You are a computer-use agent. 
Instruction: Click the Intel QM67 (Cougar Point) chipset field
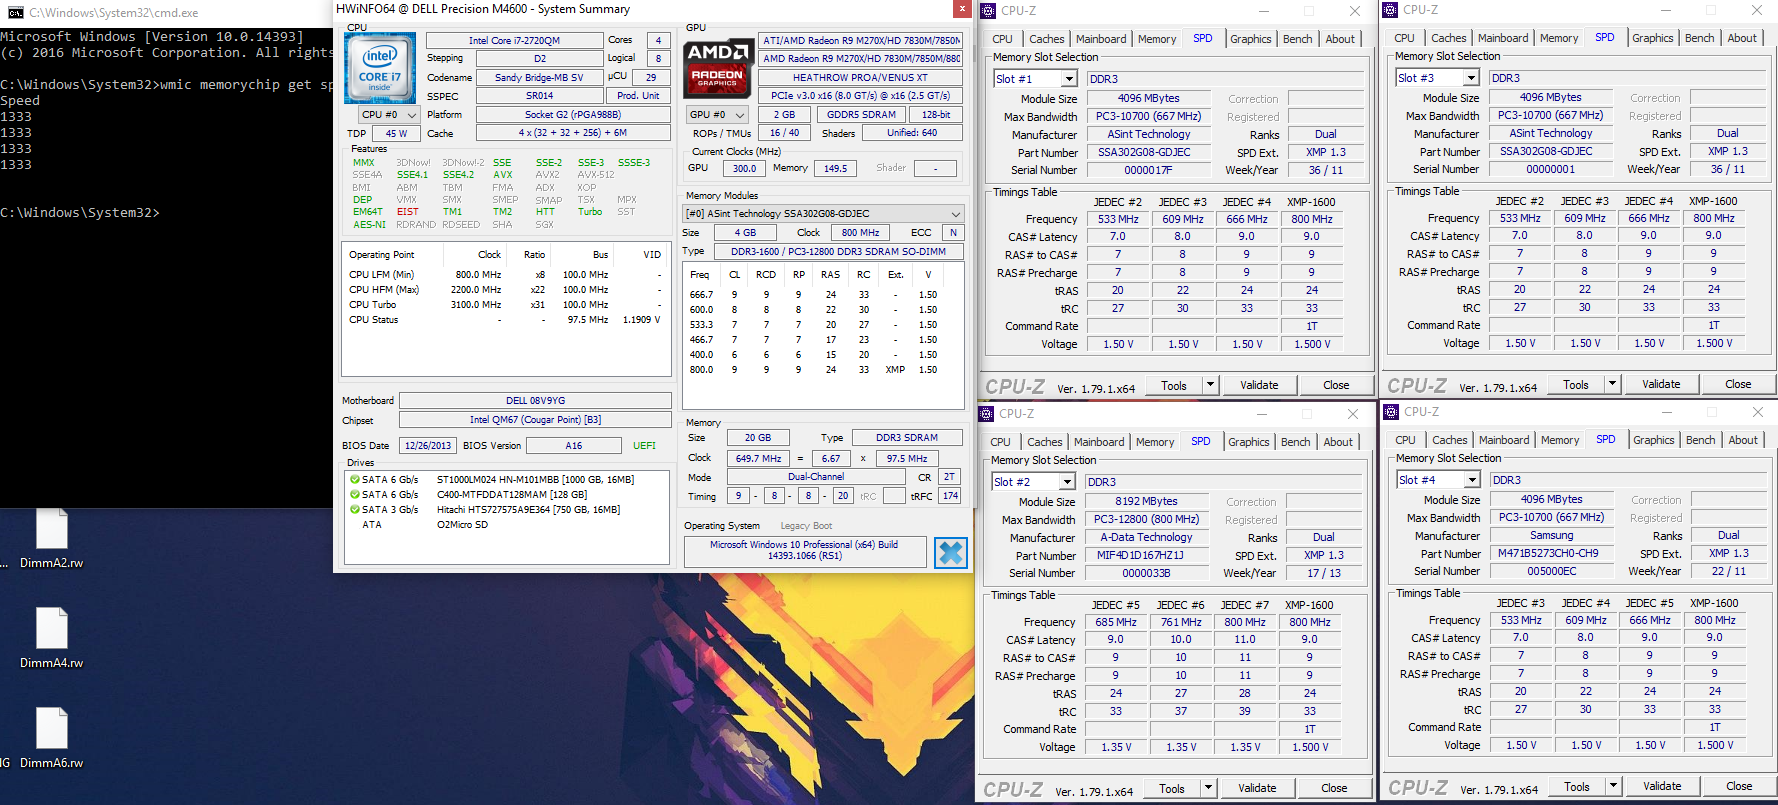(x=535, y=420)
